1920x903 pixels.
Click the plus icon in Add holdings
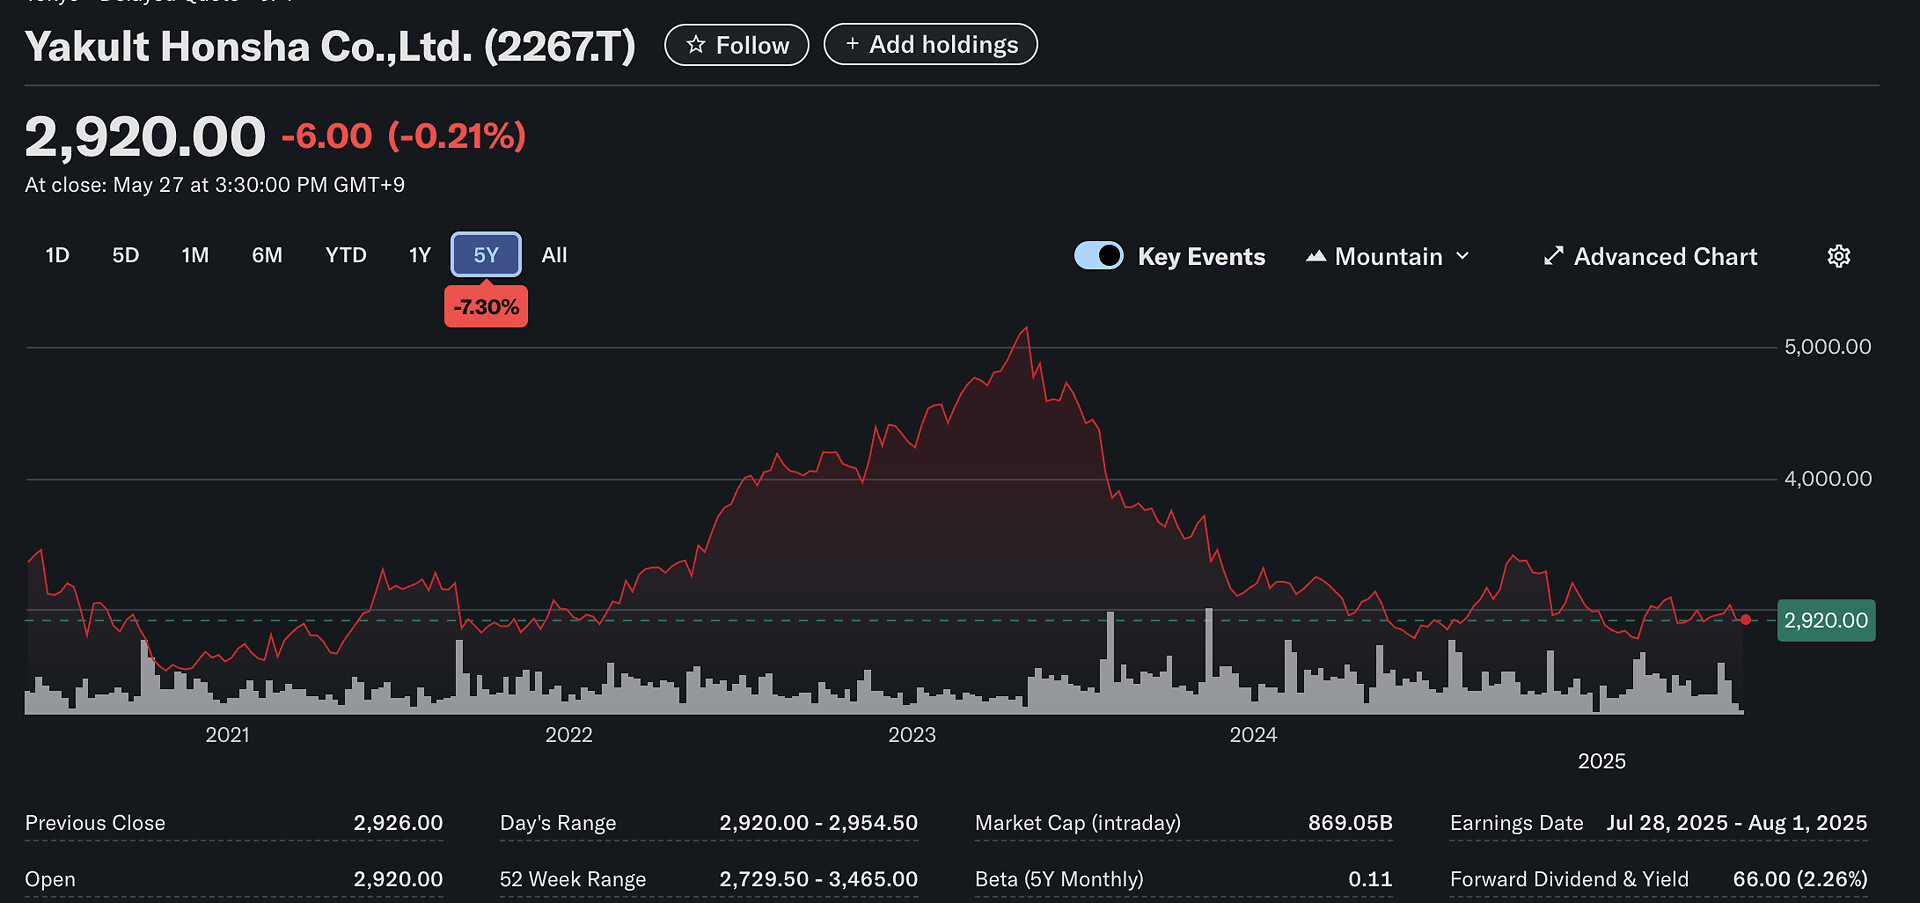pos(852,44)
